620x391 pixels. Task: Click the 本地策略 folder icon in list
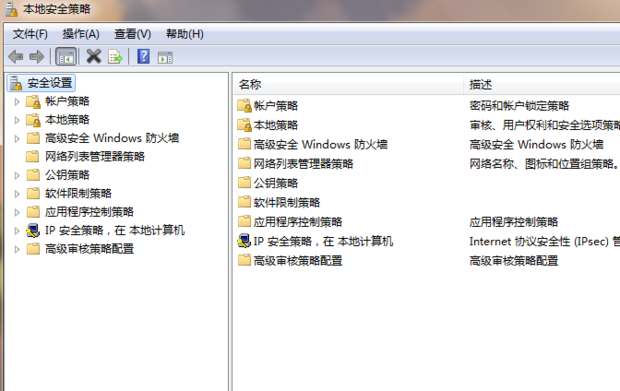pyautogui.click(x=244, y=125)
